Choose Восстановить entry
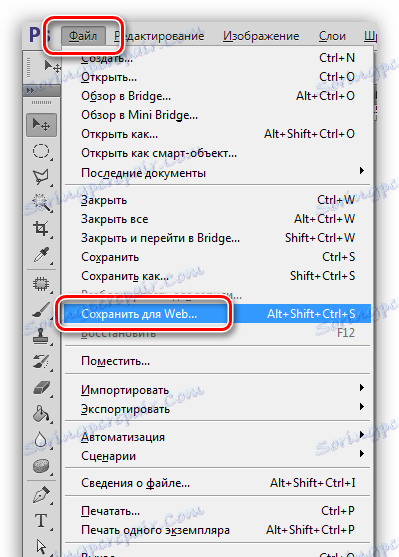The width and height of the screenshot is (399, 557). pyautogui.click(x=217, y=333)
